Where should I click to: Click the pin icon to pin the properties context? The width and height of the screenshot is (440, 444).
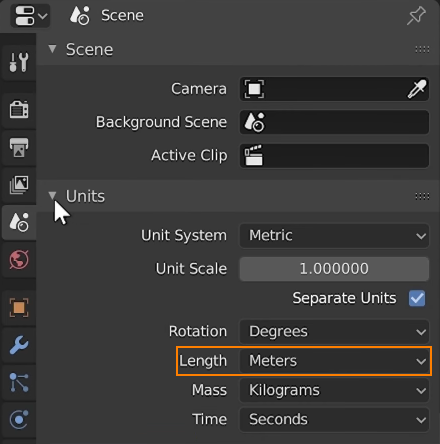click(x=416, y=16)
